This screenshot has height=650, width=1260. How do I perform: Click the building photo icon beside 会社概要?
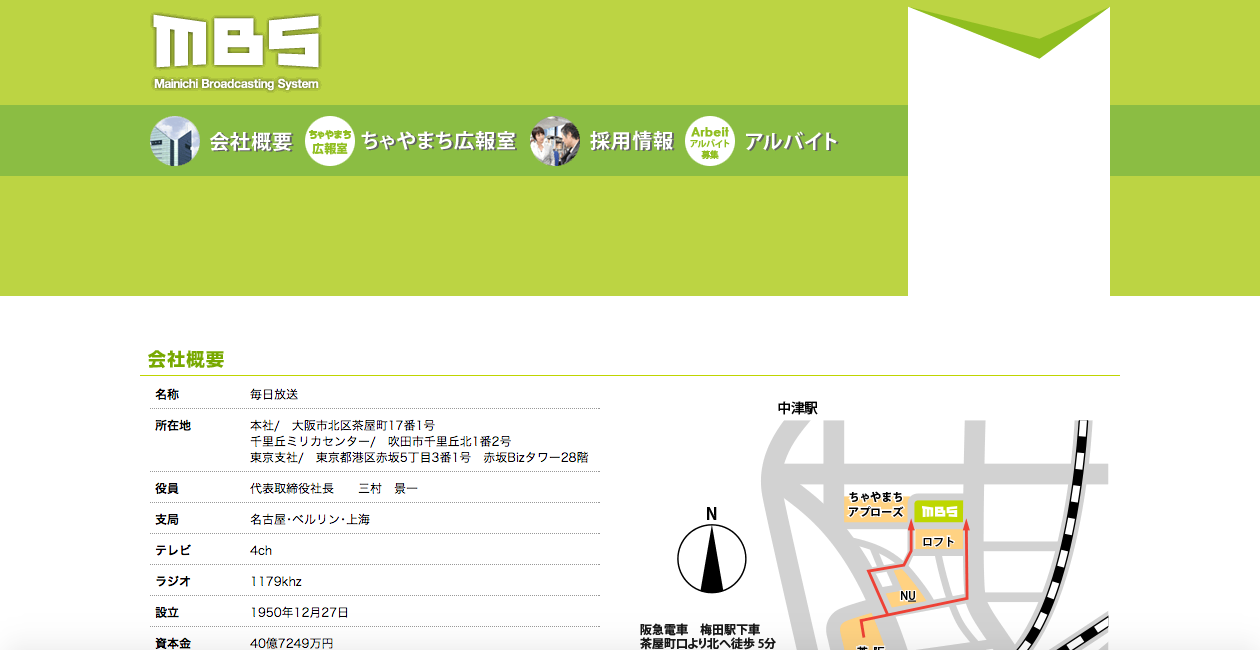(175, 141)
